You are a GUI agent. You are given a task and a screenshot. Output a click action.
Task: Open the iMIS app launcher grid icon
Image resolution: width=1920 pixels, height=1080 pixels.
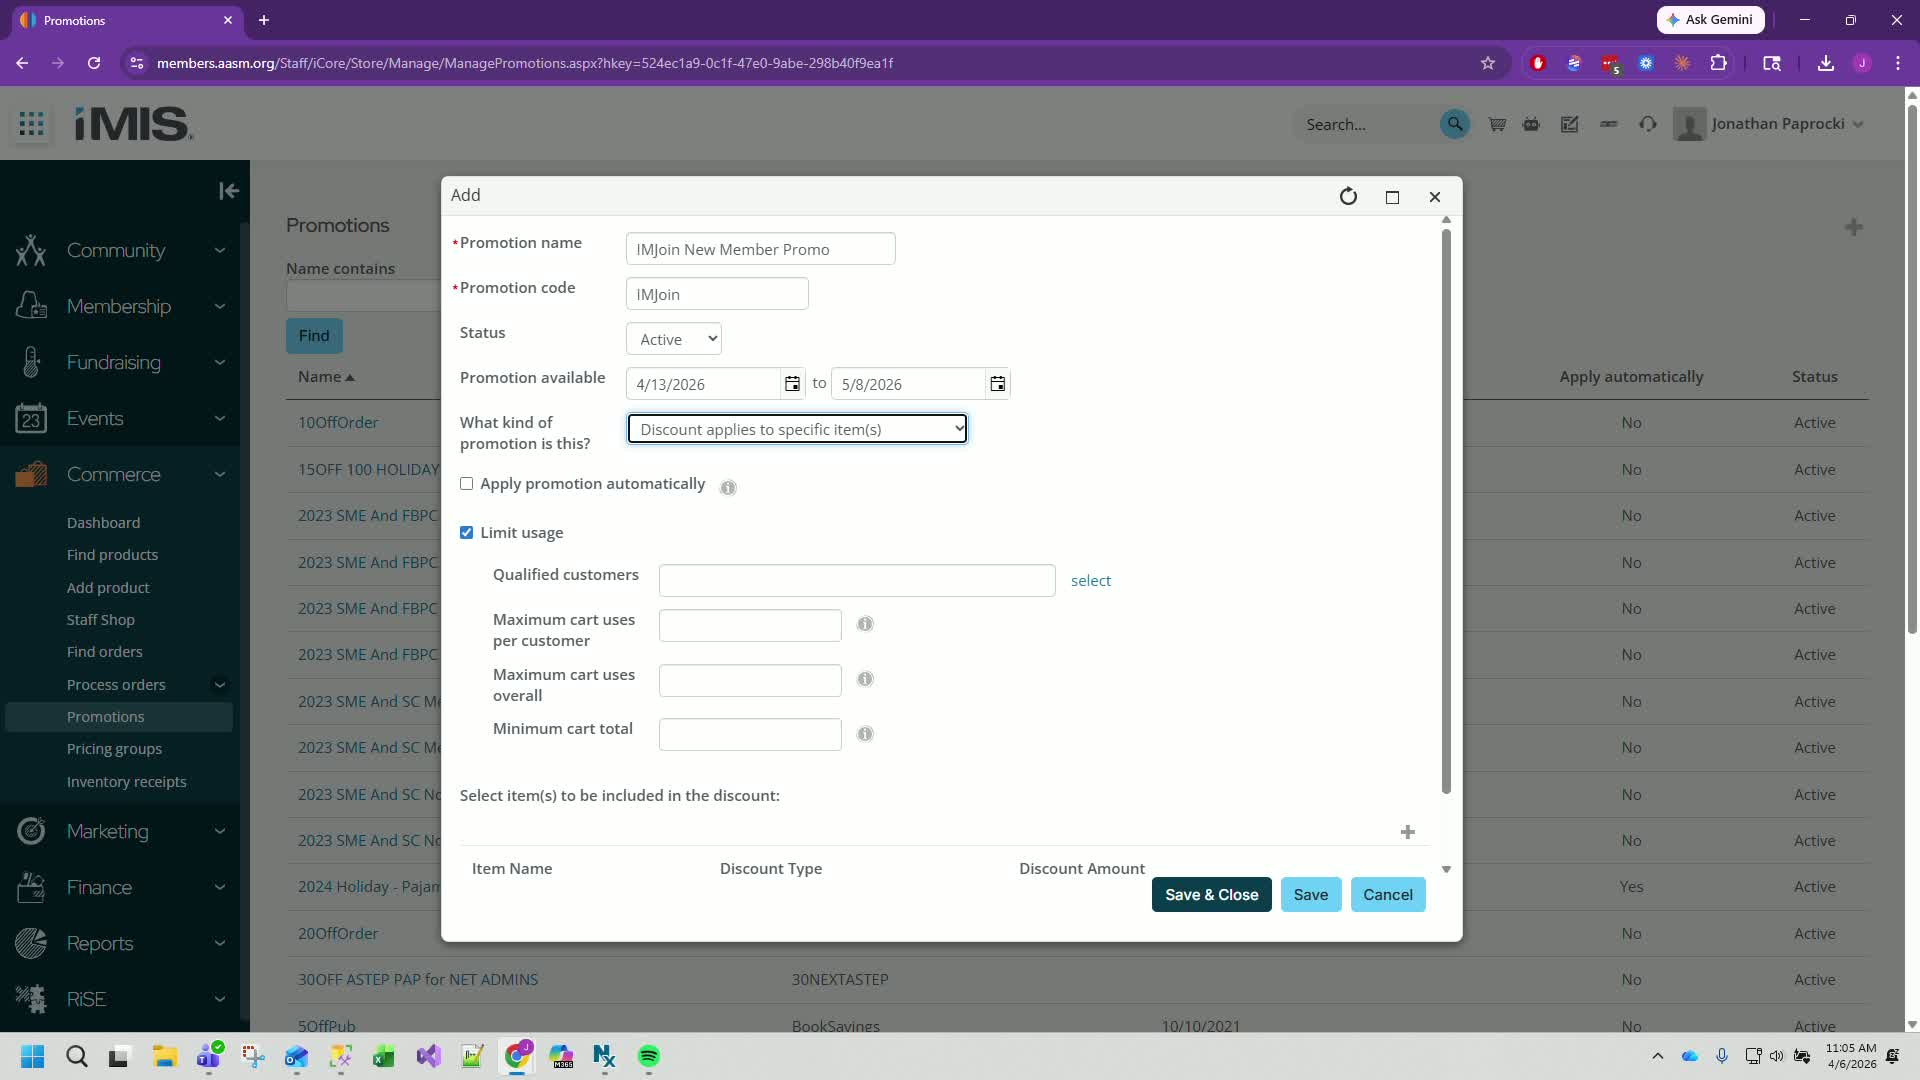pyautogui.click(x=32, y=124)
